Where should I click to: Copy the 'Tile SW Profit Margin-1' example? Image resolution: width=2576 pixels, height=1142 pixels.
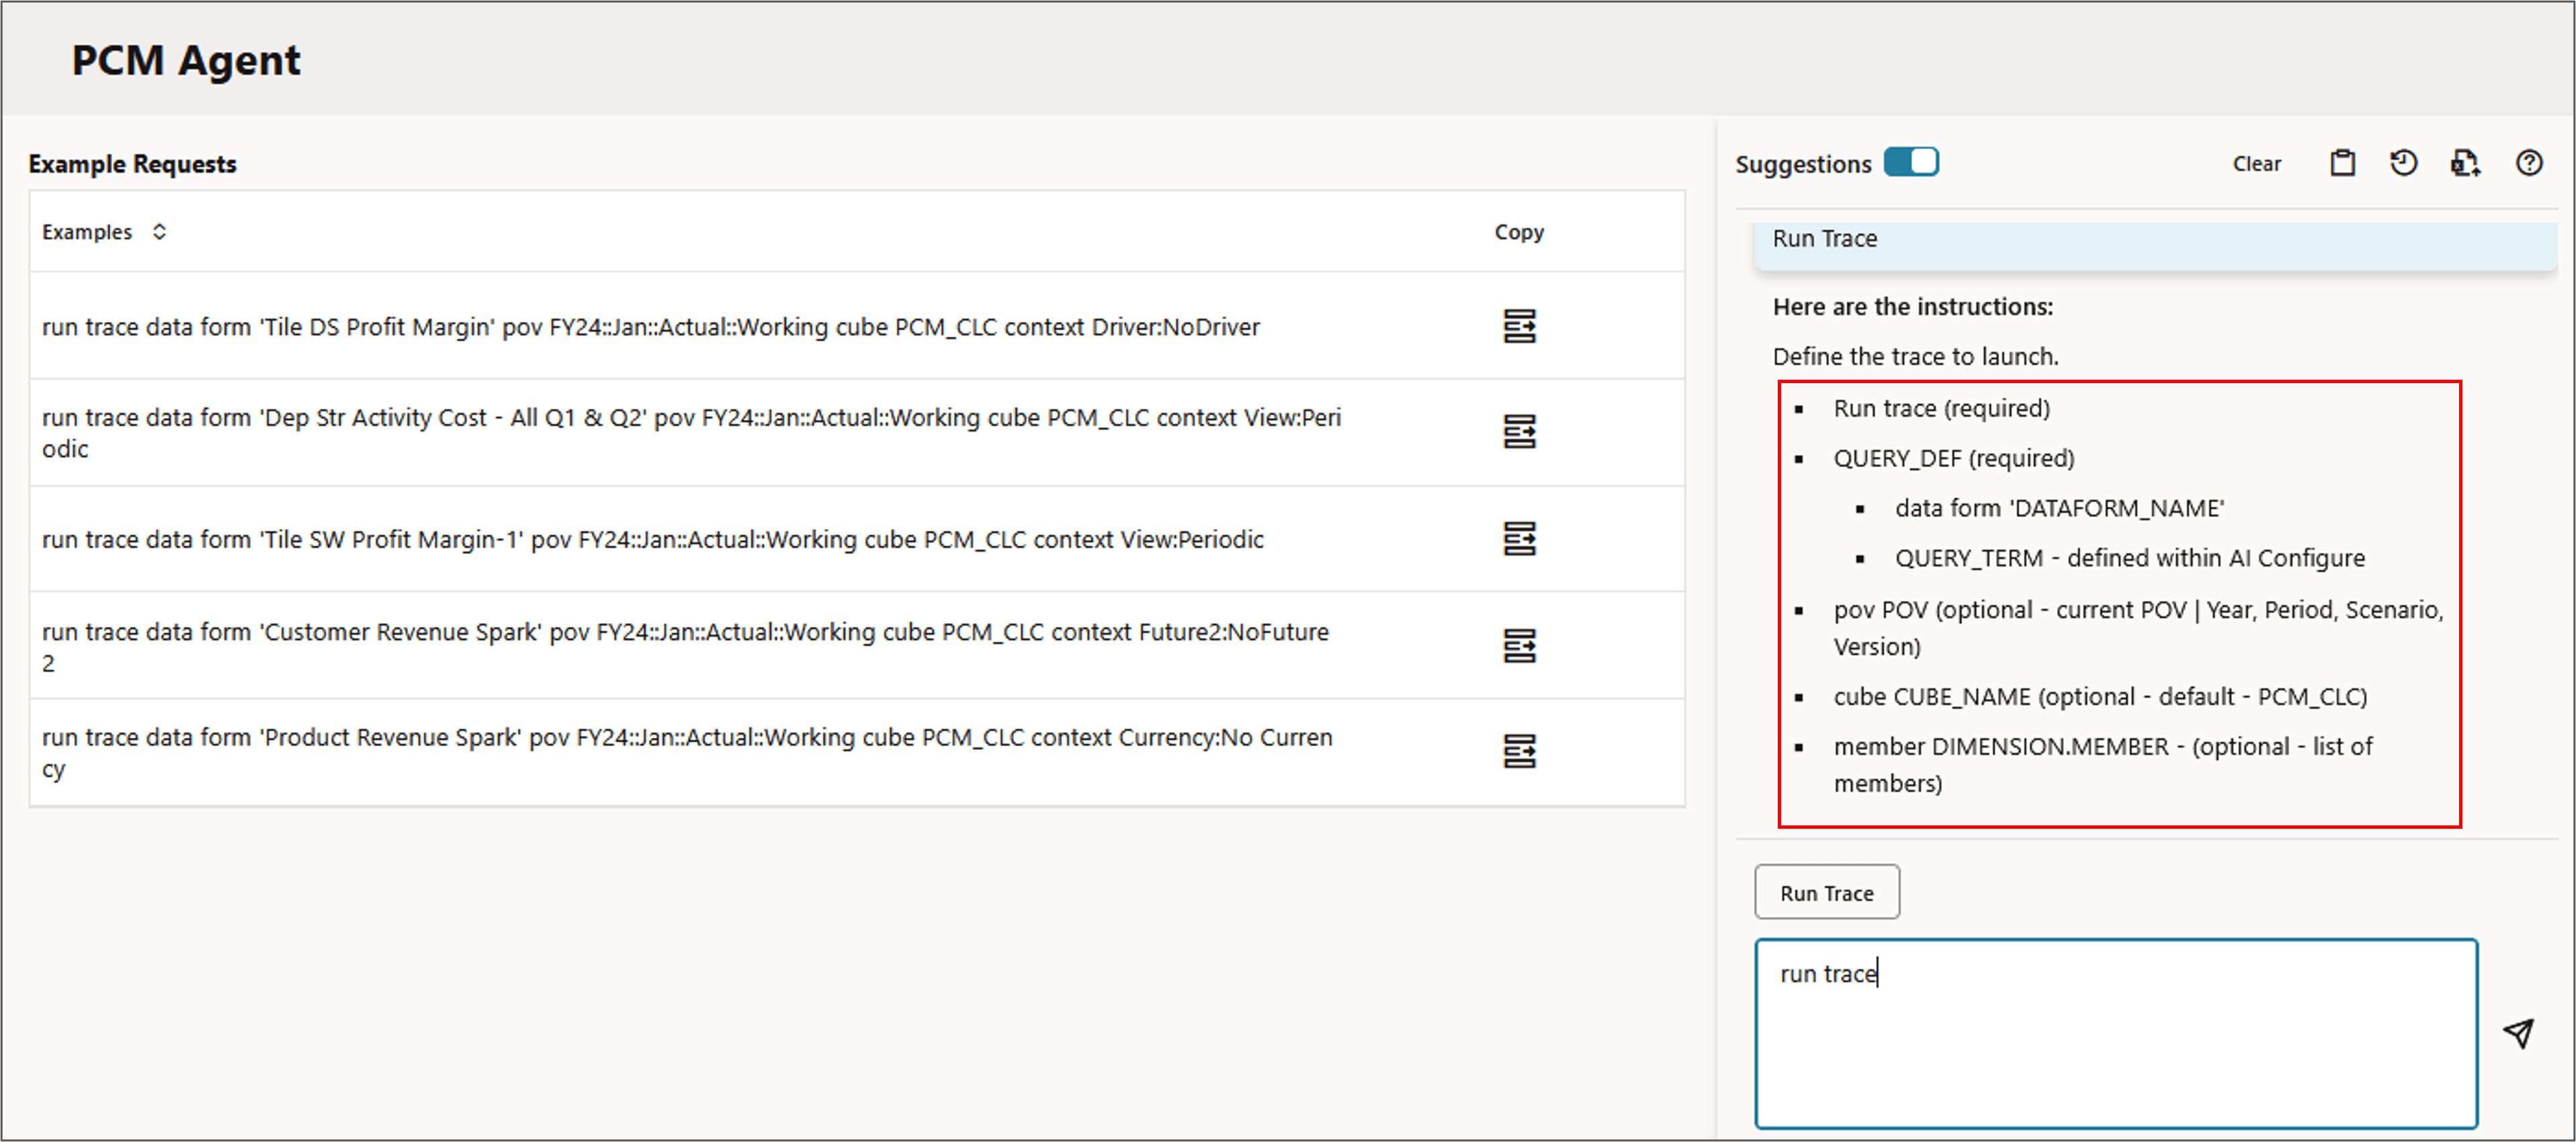coord(1519,539)
